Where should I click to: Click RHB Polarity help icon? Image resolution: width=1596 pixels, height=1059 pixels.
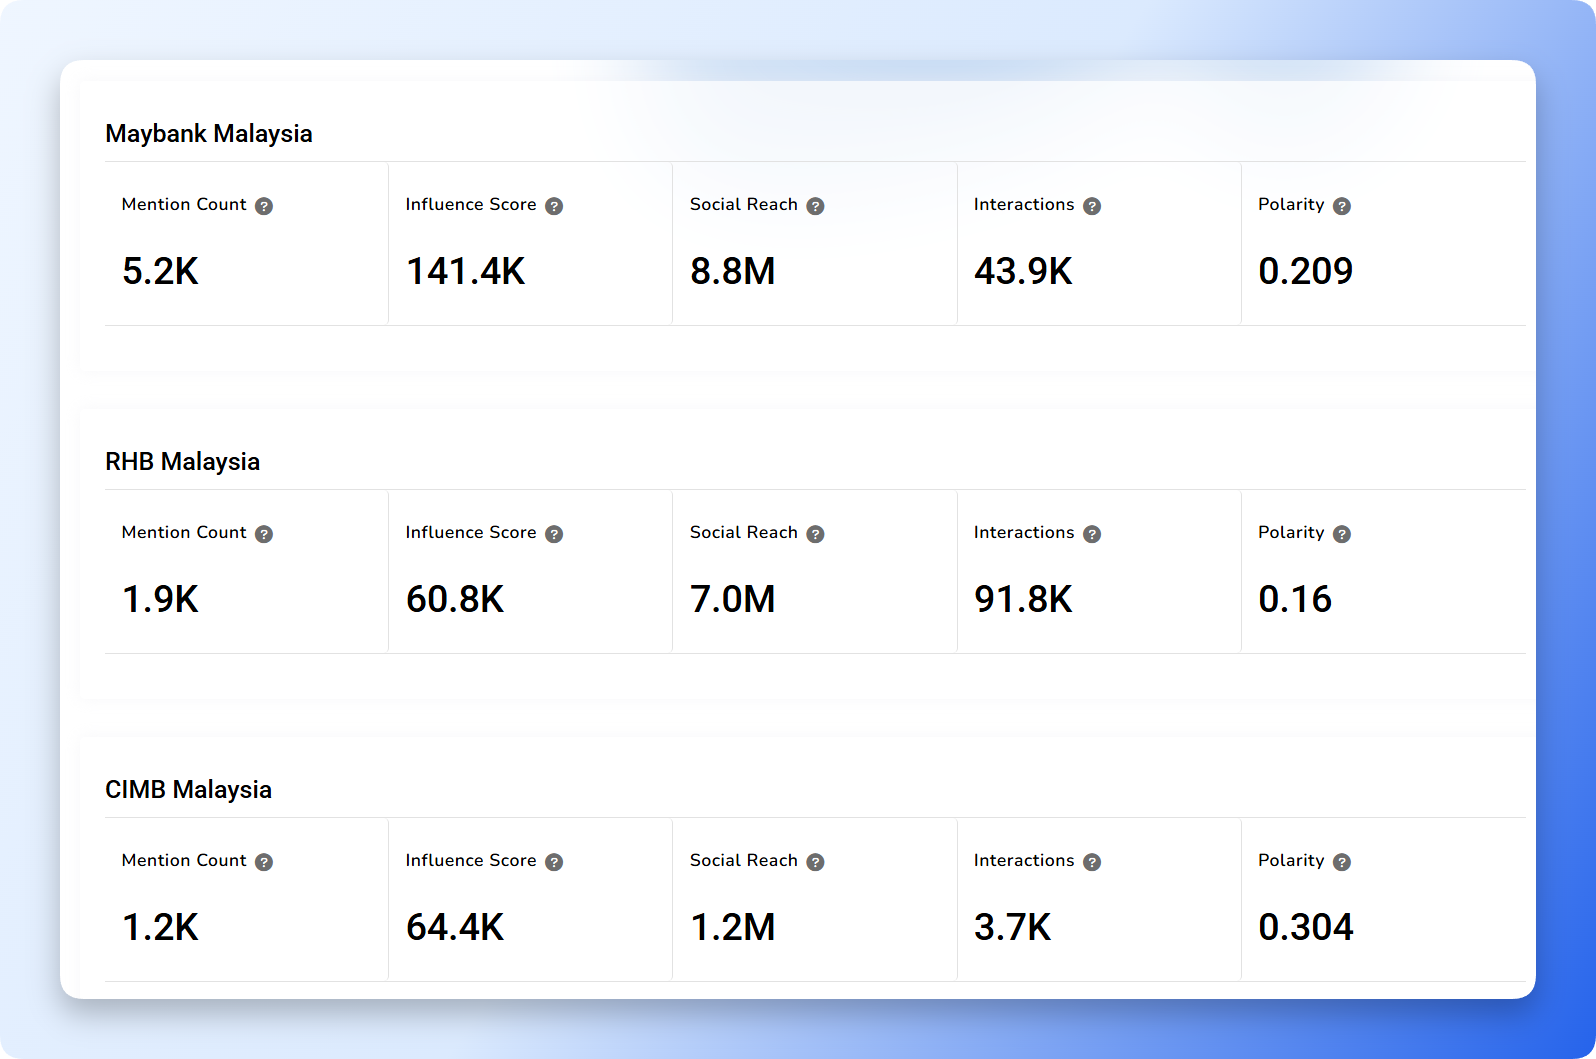click(1342, 534)
